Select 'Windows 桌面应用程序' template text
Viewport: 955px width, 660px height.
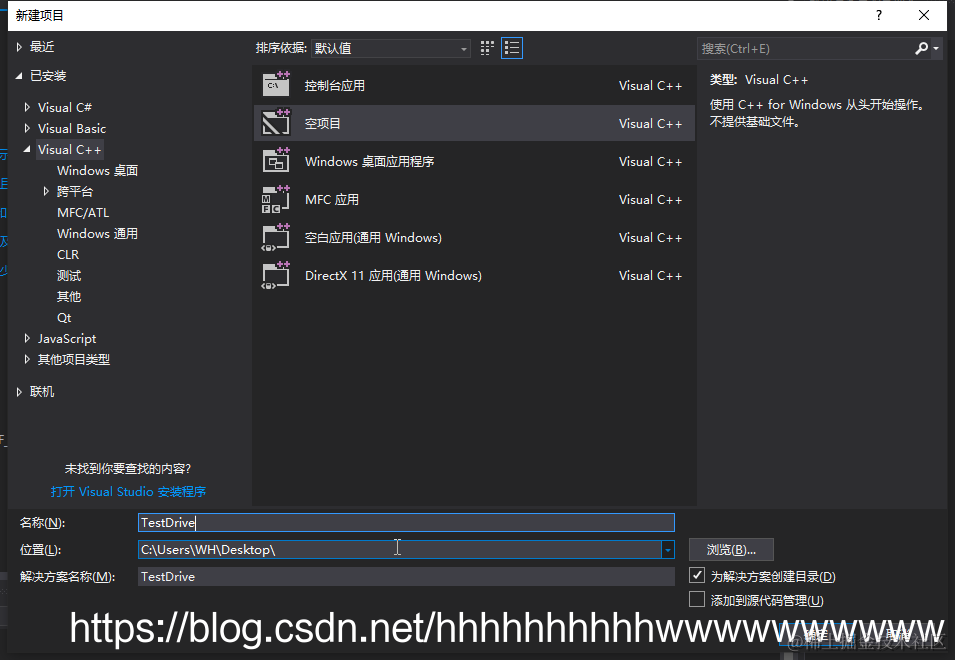point(369,161)
